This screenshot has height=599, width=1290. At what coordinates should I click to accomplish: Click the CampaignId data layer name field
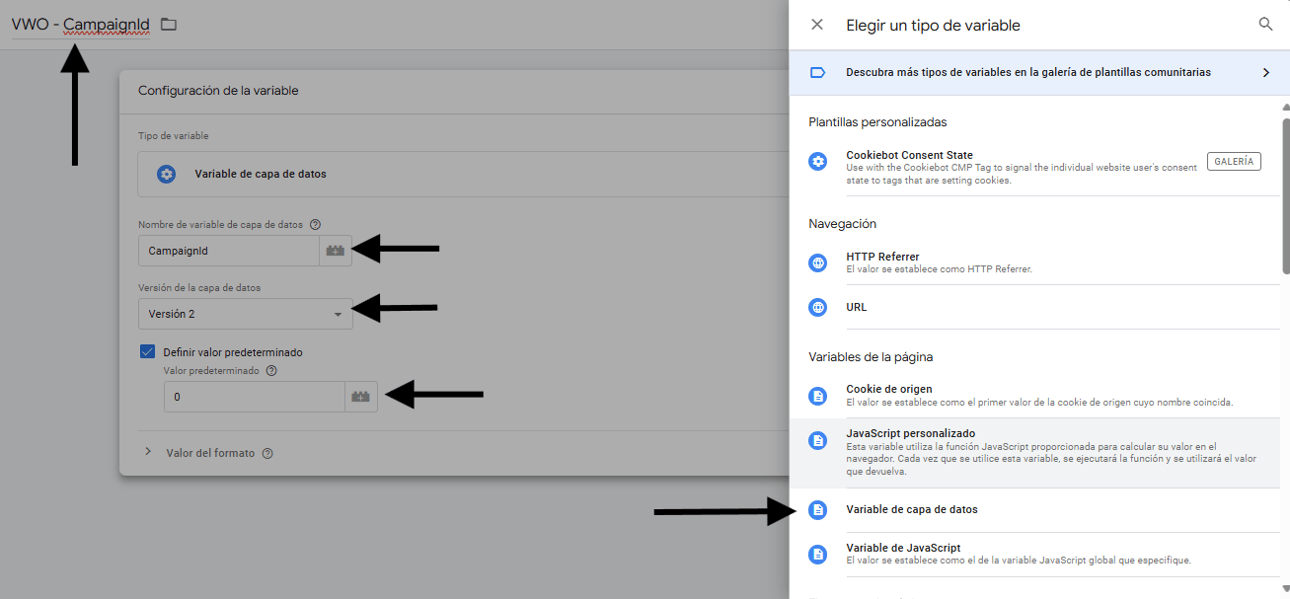pos(229,251)
